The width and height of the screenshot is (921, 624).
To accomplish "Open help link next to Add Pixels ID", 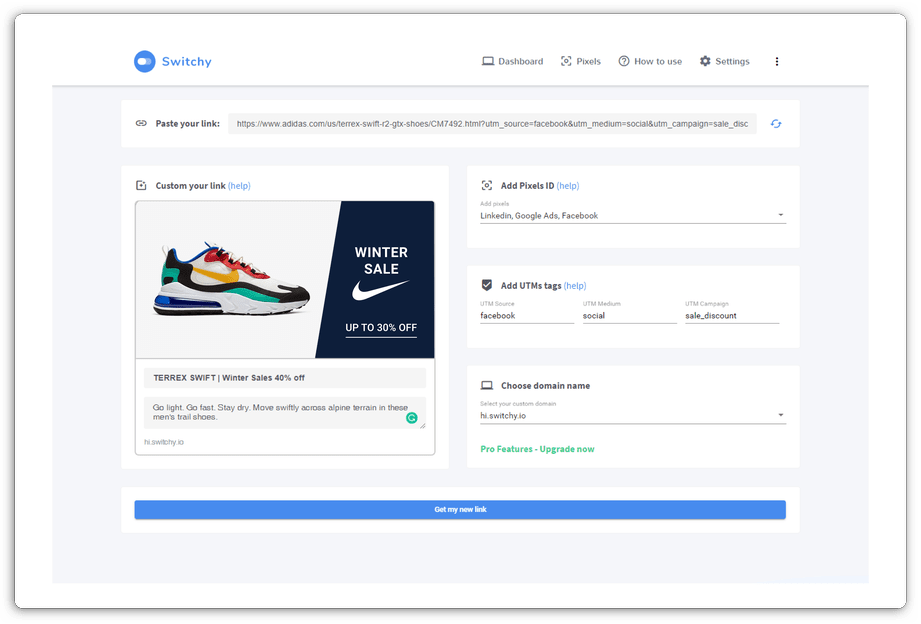I will tap(568, 186).
